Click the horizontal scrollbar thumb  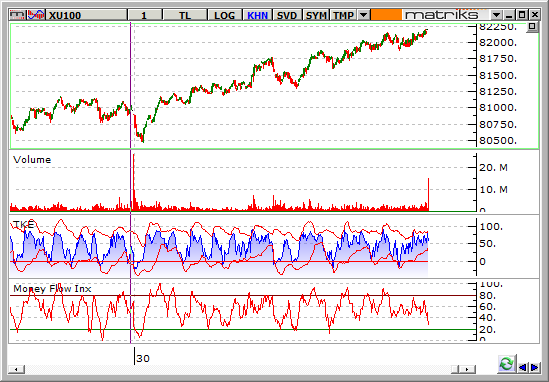(455, 369)
